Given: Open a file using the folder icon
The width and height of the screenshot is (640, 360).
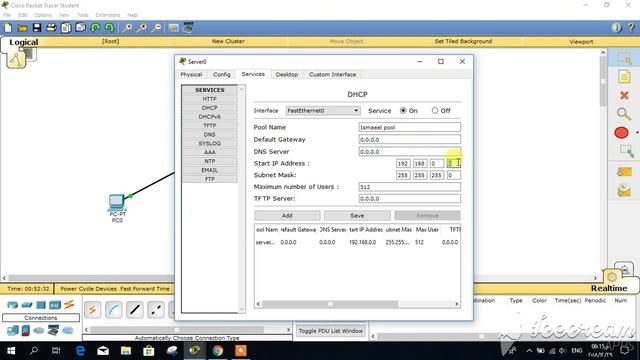Looking at the screenshot, I should (x=22, y=28).
